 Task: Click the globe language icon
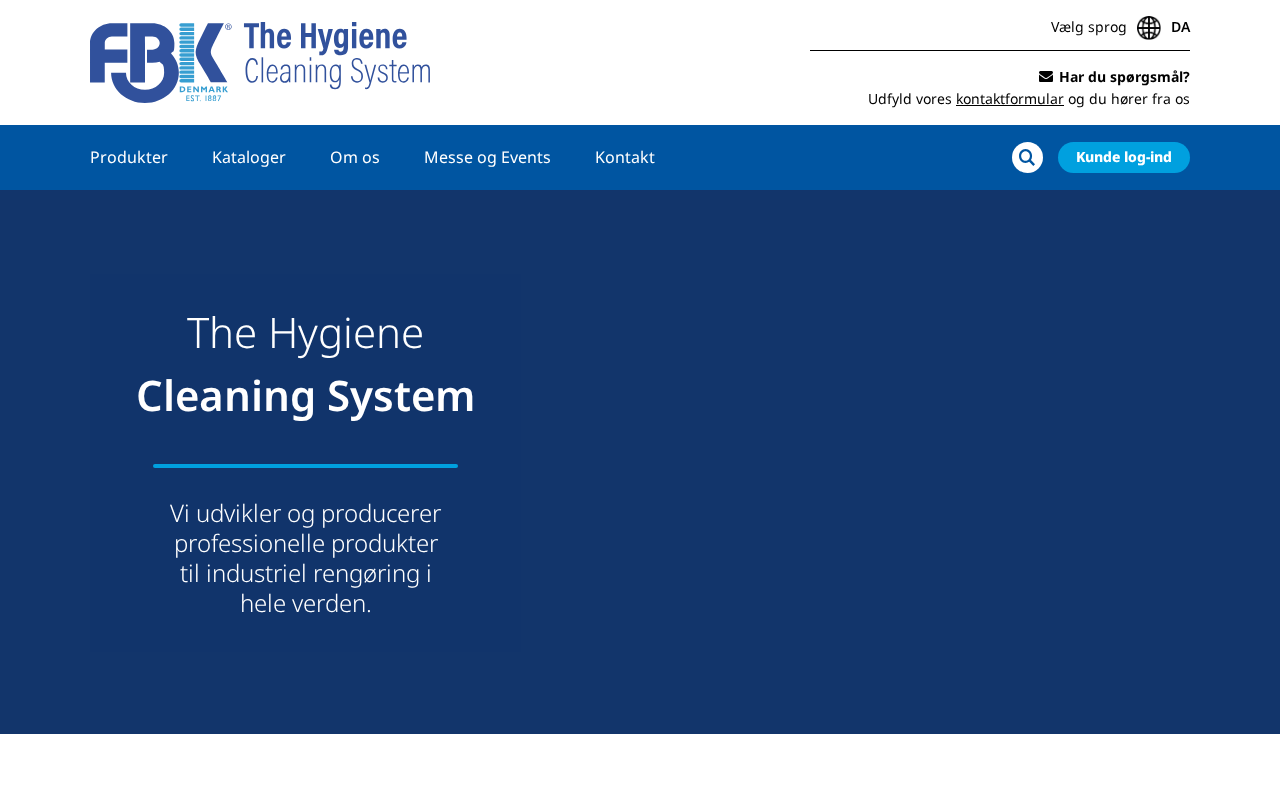click(1148, 28)
